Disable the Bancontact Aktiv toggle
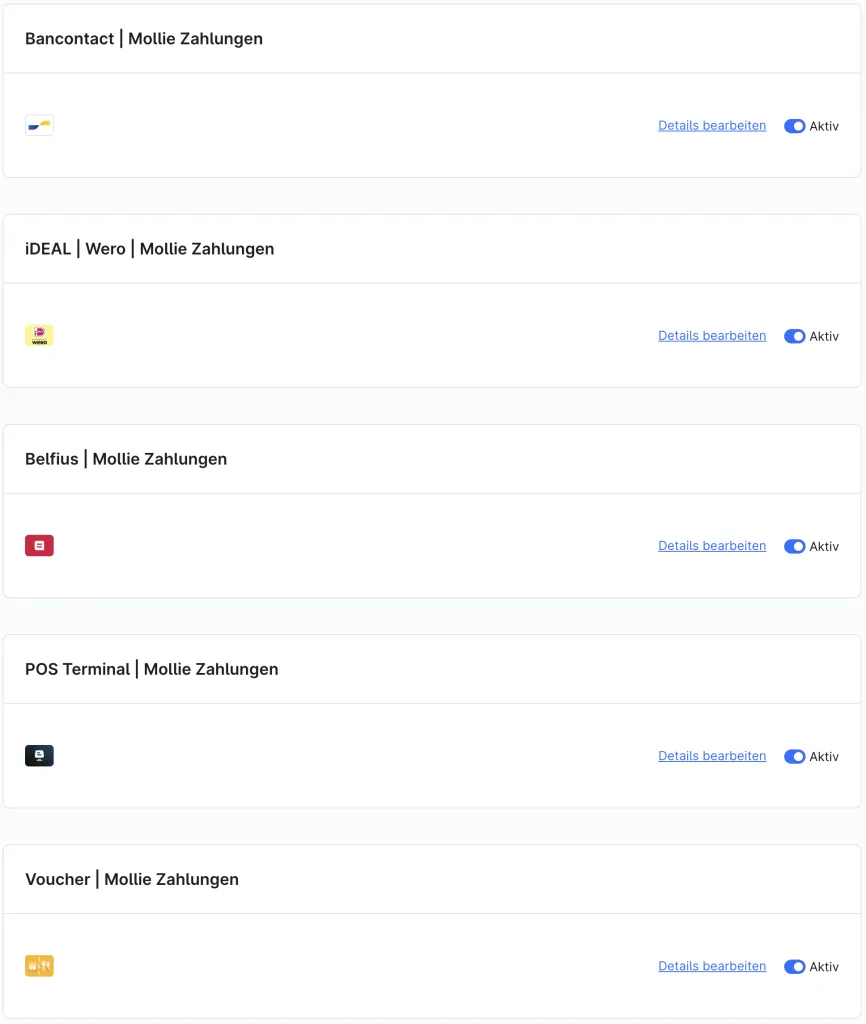Image resolution: width=866 pixels, height=1024 pixels. [794, 126]
